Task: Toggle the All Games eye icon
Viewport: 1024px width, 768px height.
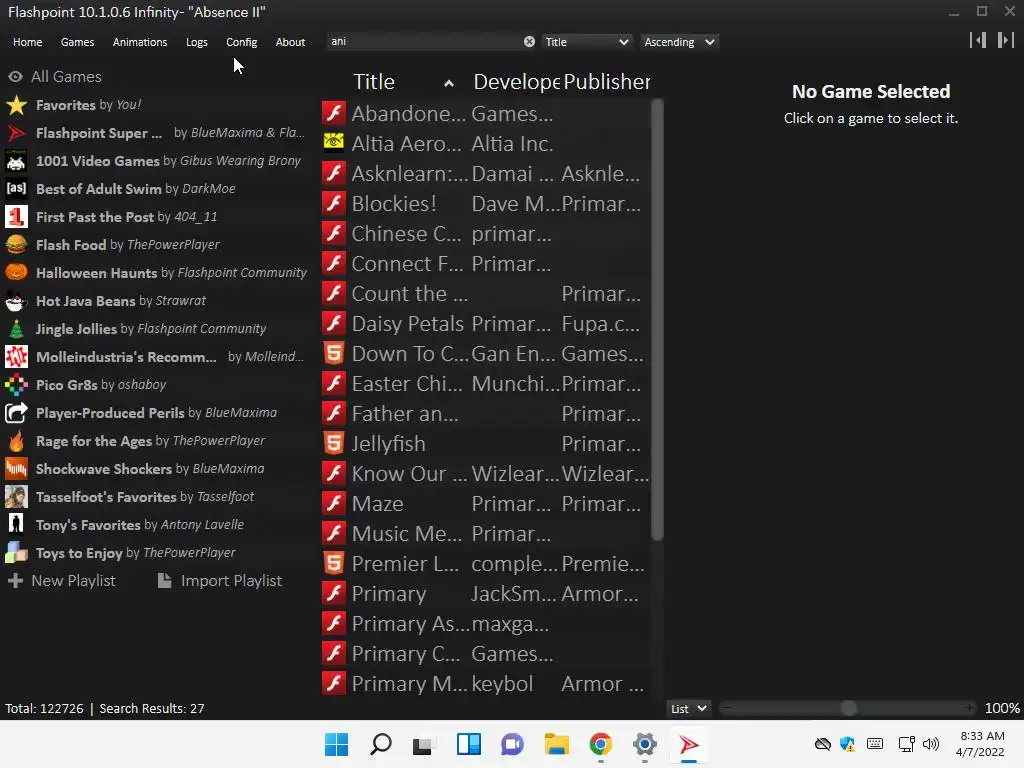Action: click(x=15, y=76)
